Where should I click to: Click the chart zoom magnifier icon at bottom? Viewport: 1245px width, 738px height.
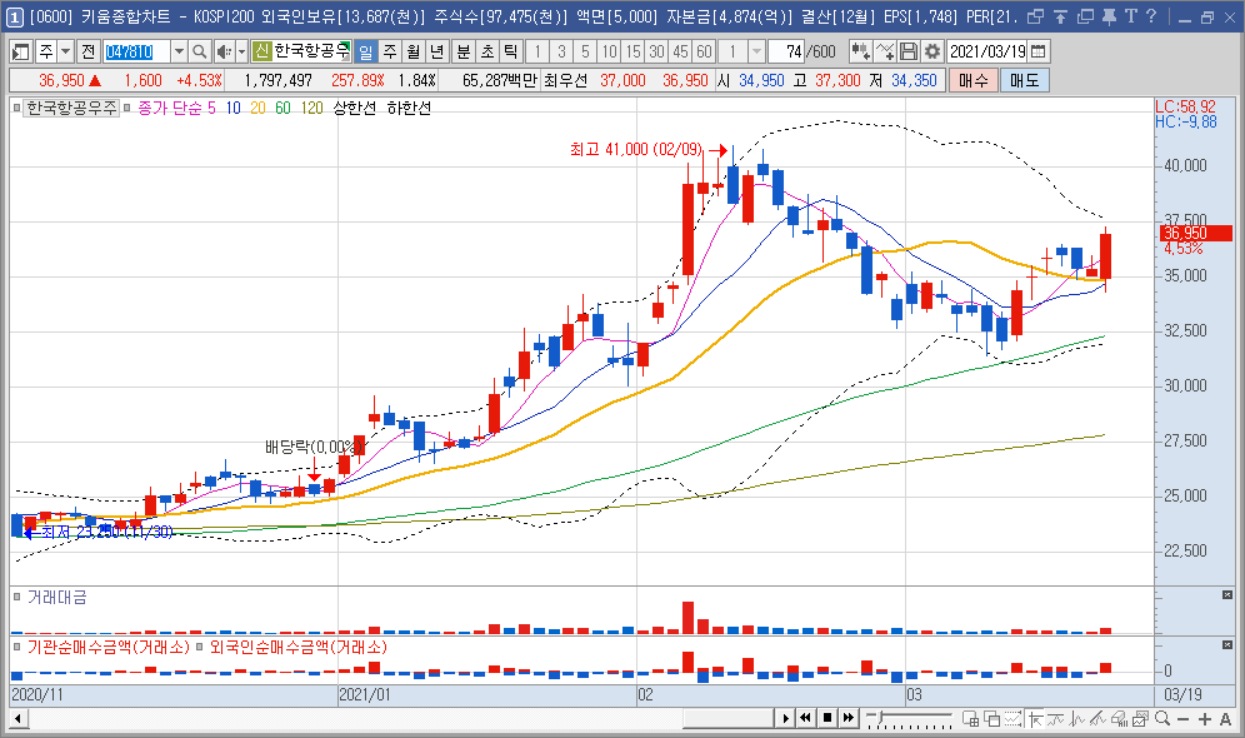coord(1162,718)
